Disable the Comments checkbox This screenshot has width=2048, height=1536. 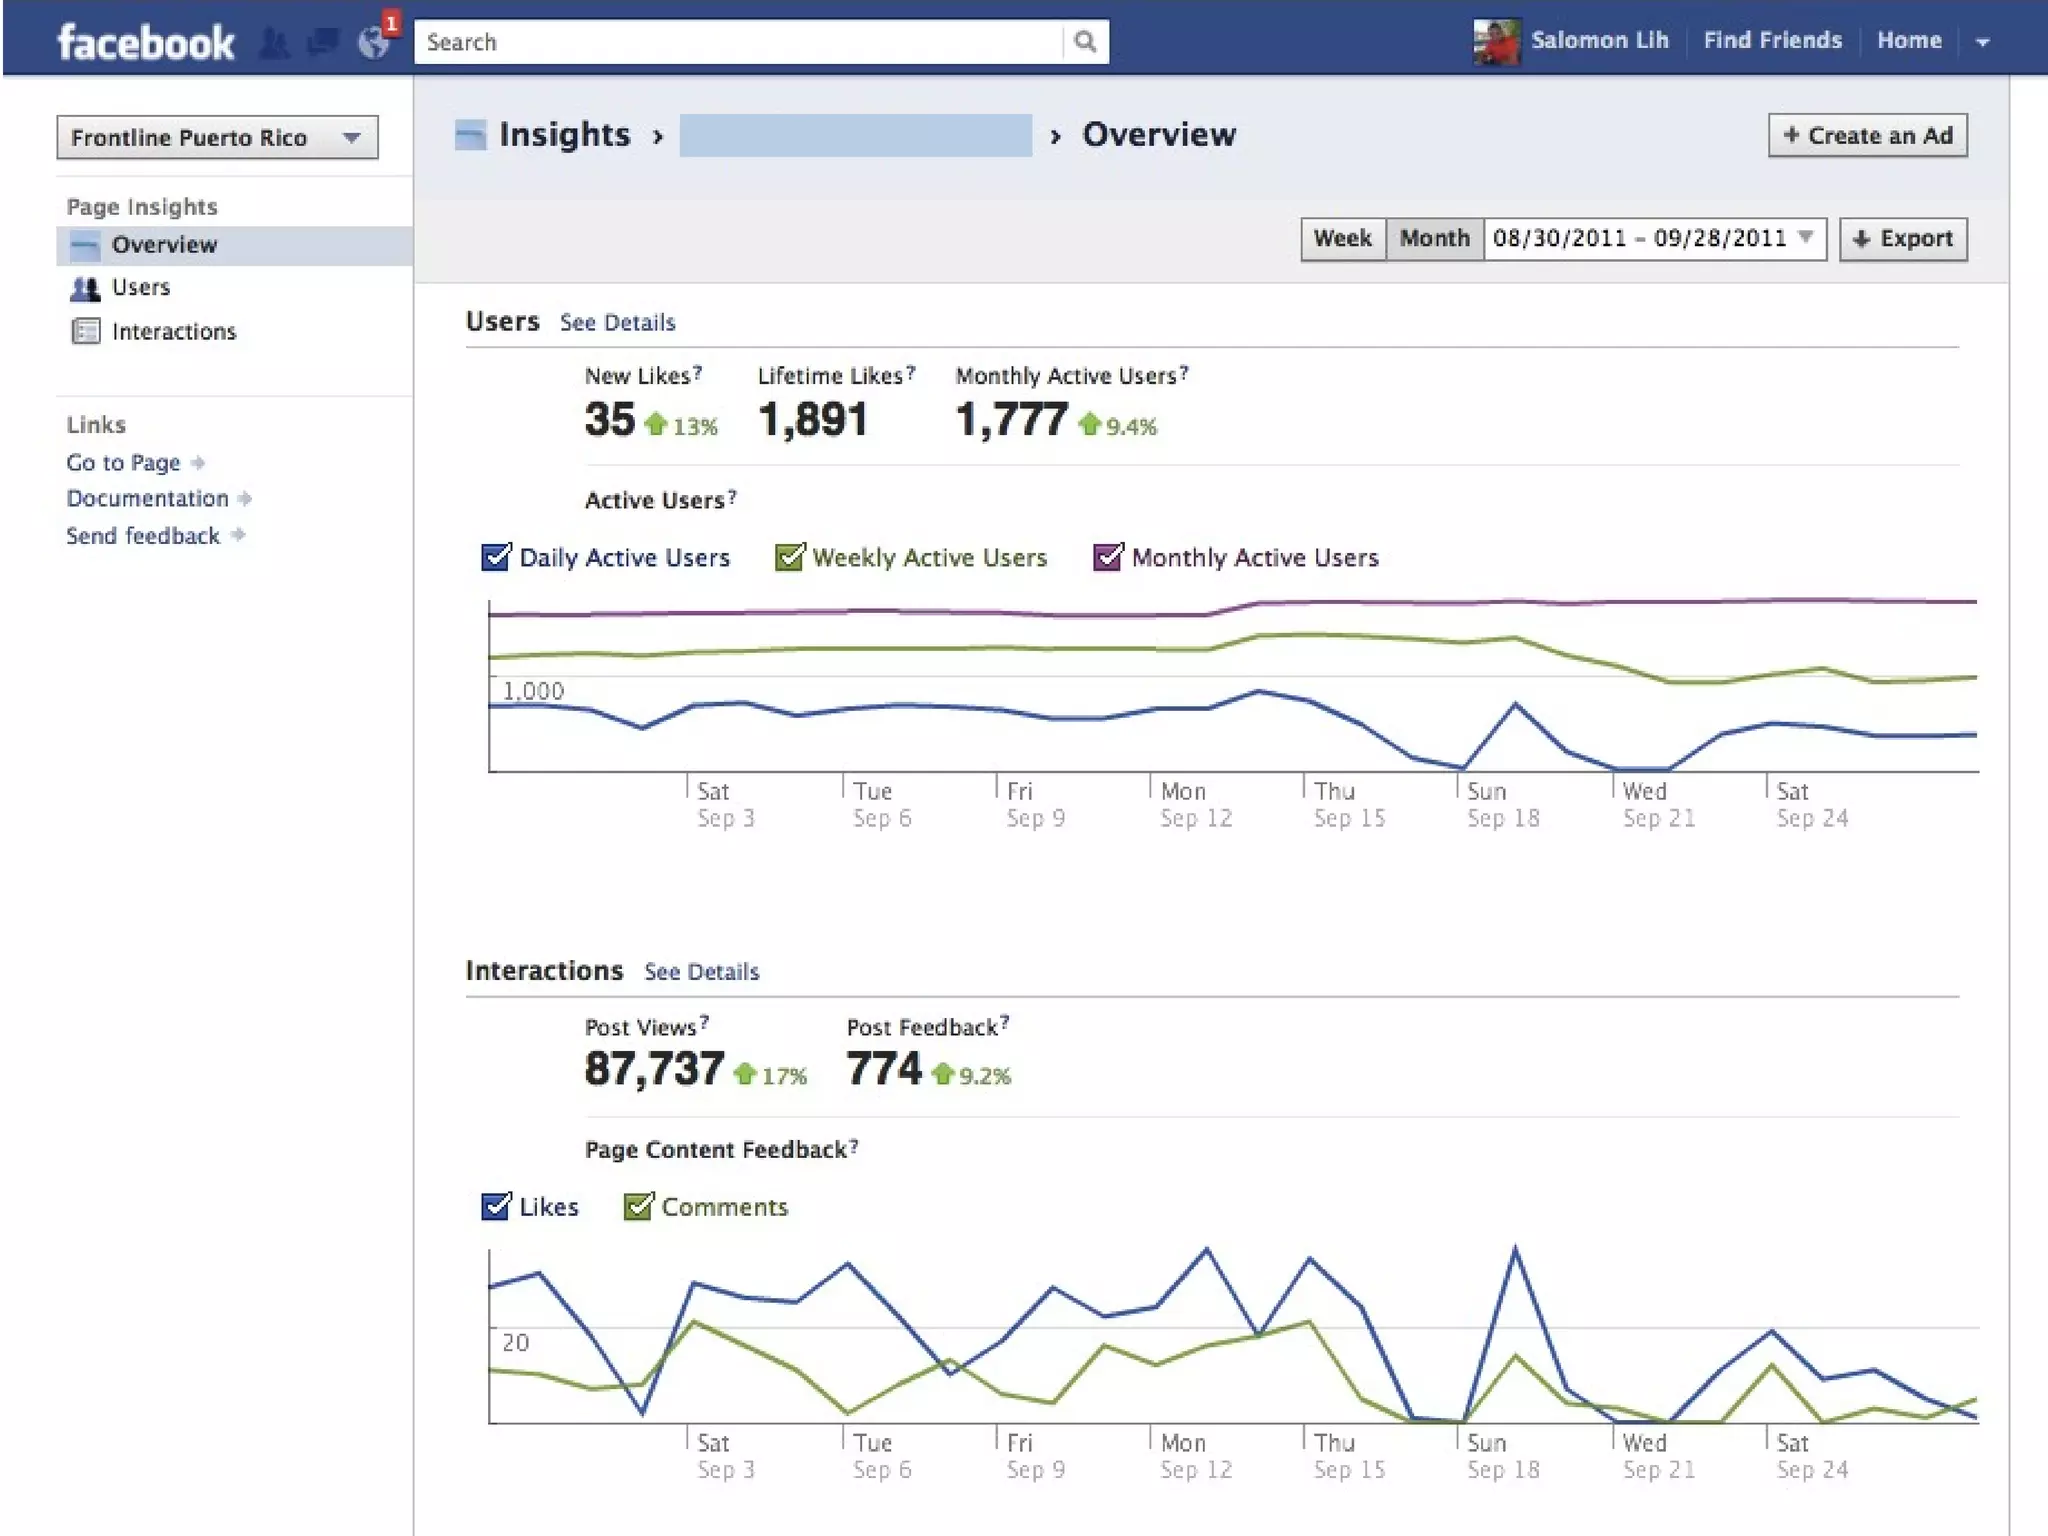(638, 1207)
